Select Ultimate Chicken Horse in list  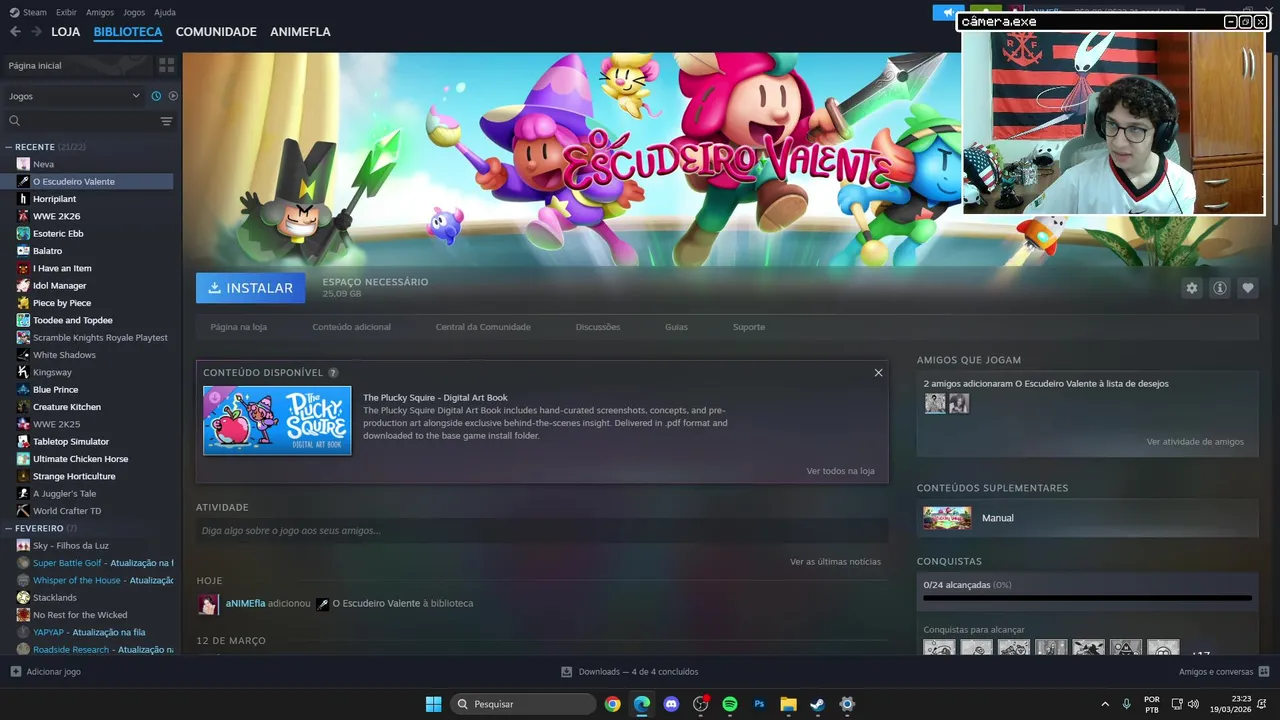(x=80, y=459)
